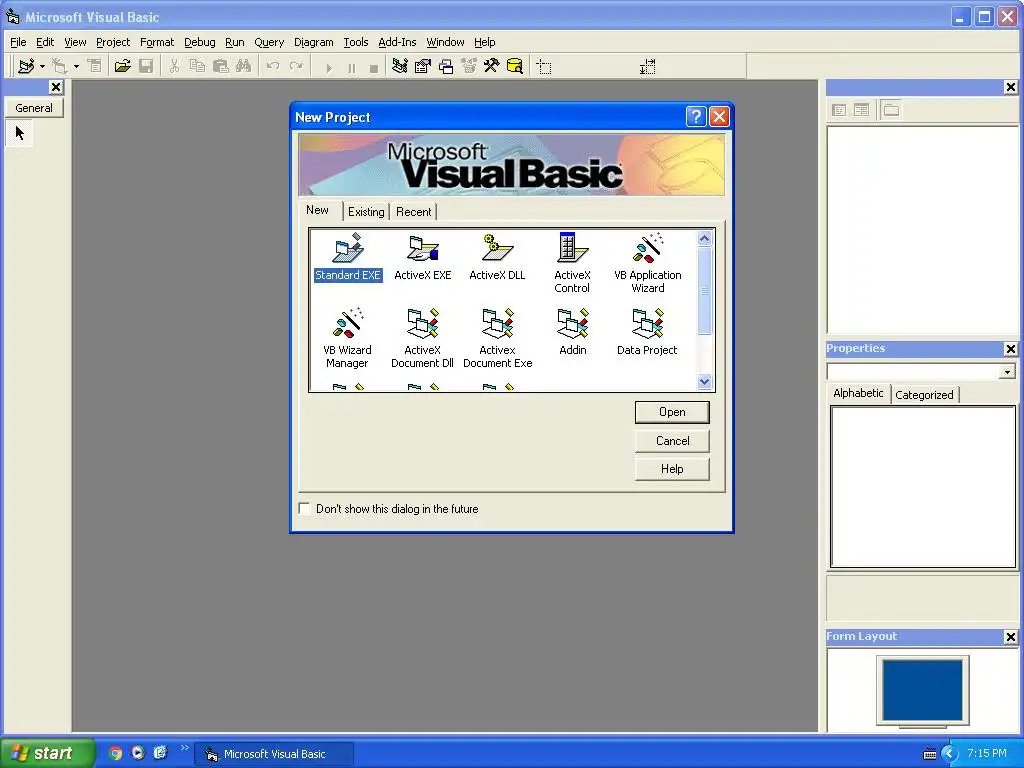Image resolution: width=1024 pixels, height=768 pixels.
Task: Choose the Addin project type
Action: pyautogui.click(x=573, y=332)
